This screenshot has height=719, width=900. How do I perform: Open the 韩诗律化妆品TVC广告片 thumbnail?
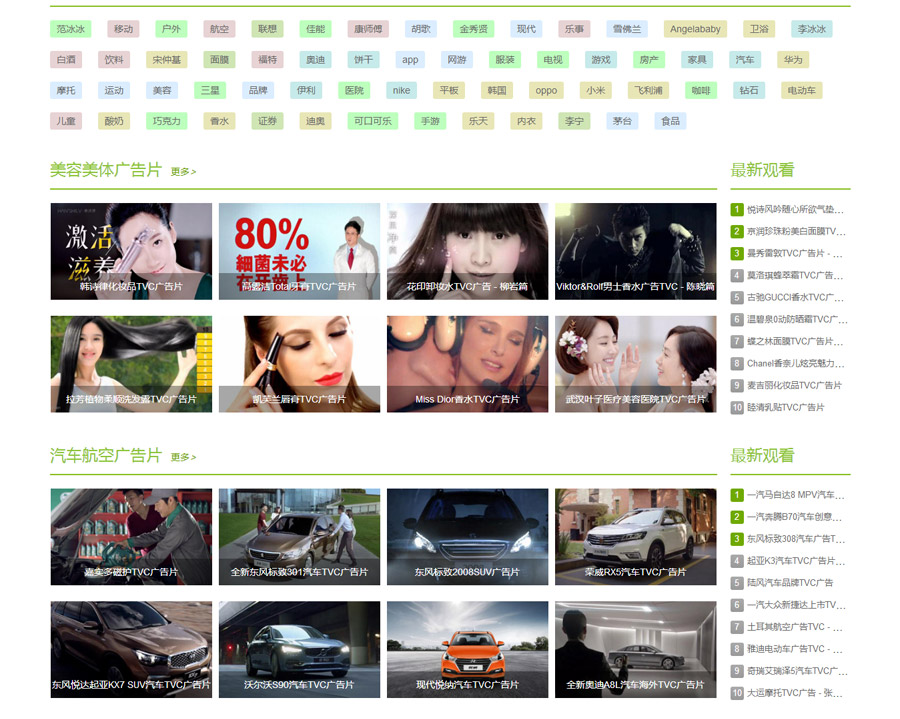[x=131, y=251]
